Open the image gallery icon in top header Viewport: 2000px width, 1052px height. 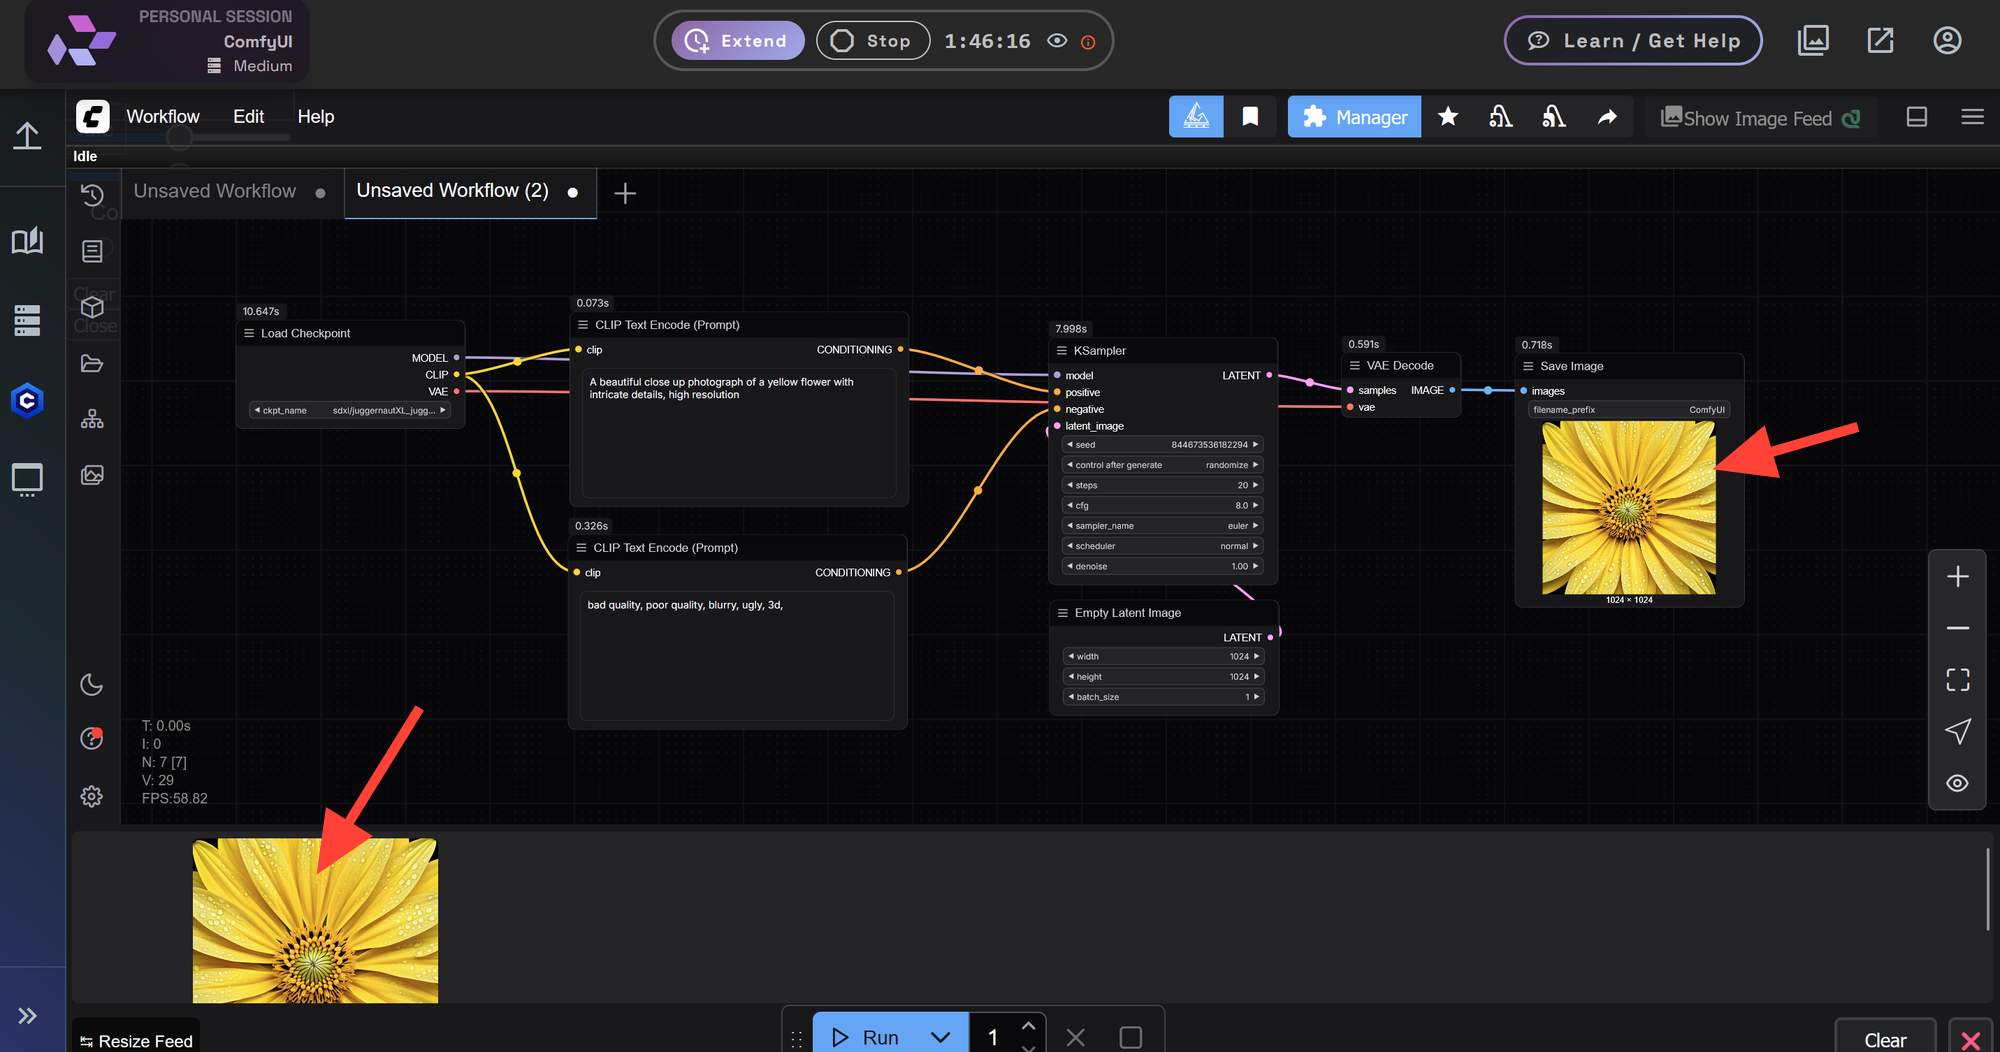point(1813,41)
